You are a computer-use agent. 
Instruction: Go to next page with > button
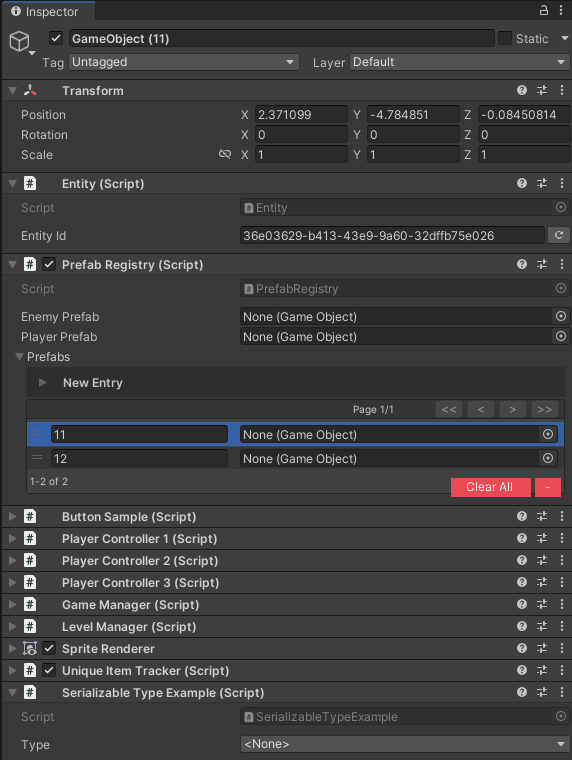[x=513, y=409]
